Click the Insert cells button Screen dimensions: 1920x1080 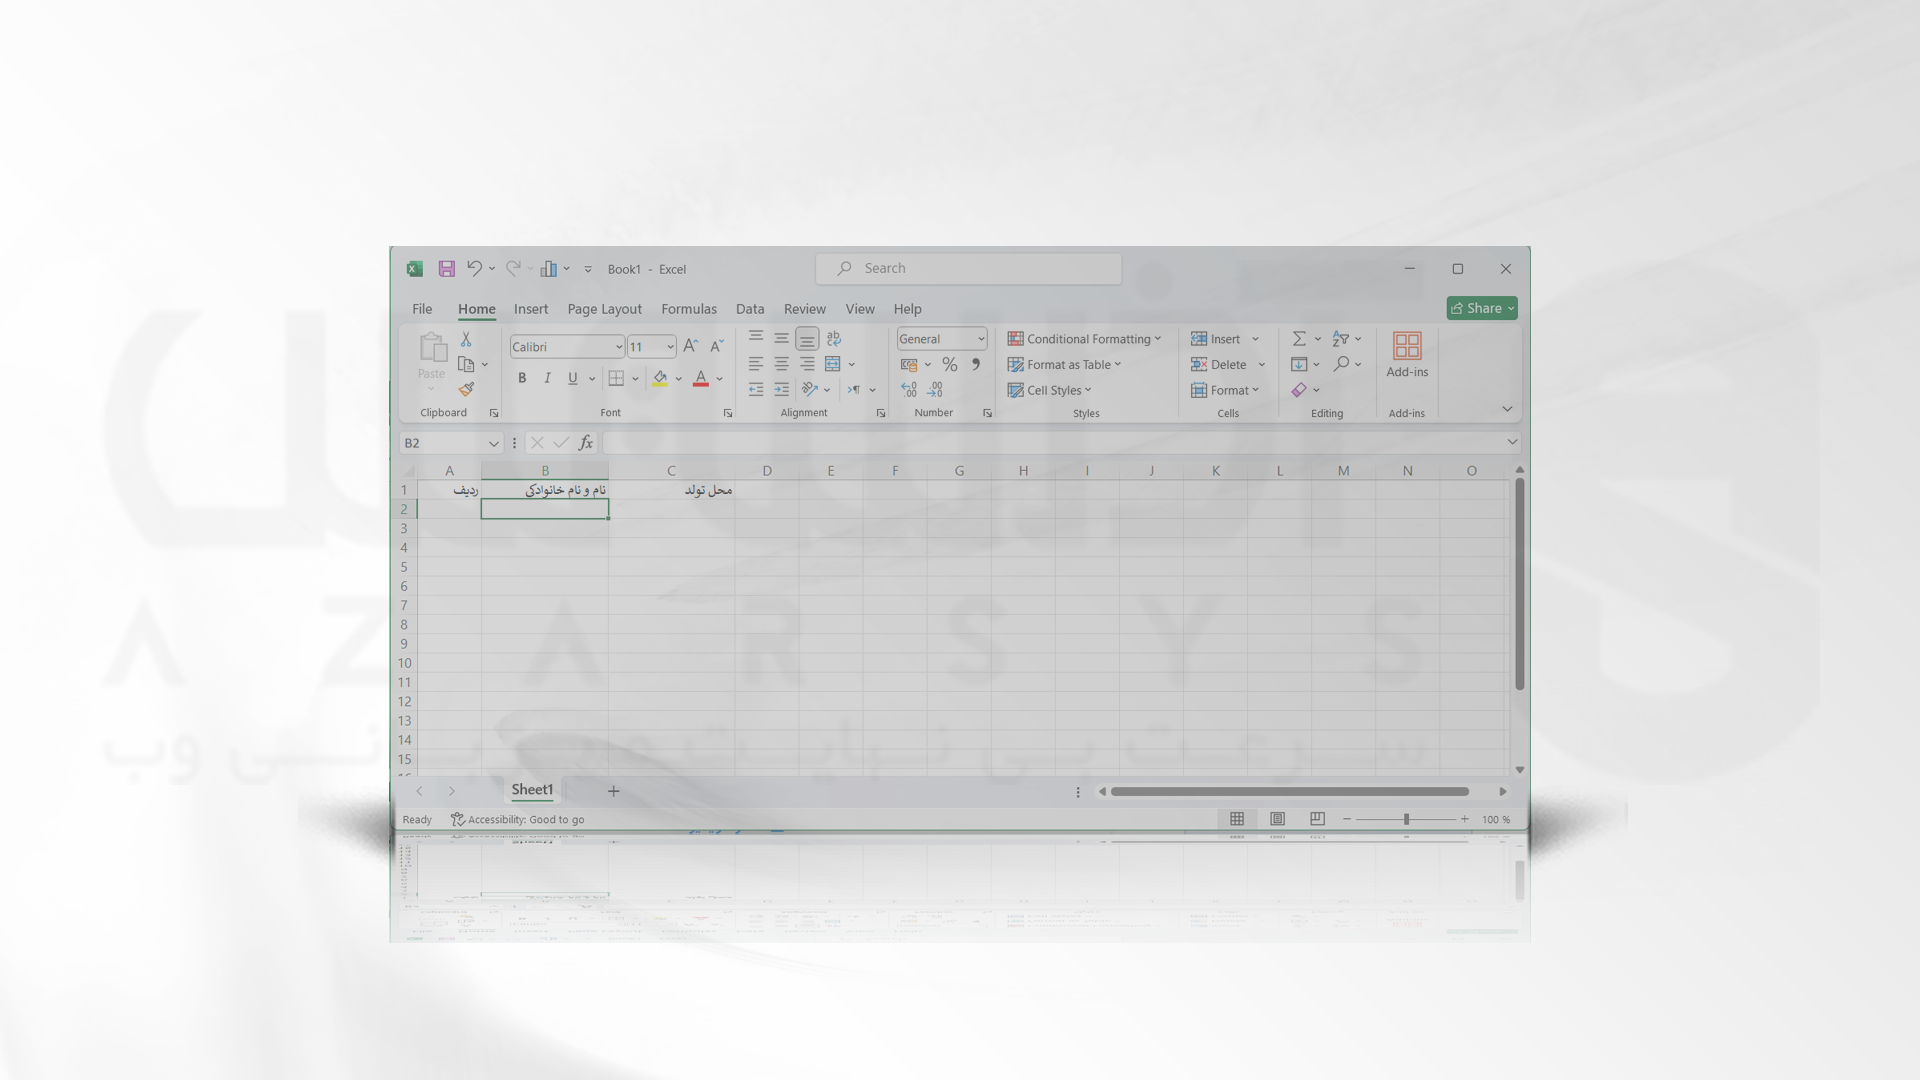1216,339
